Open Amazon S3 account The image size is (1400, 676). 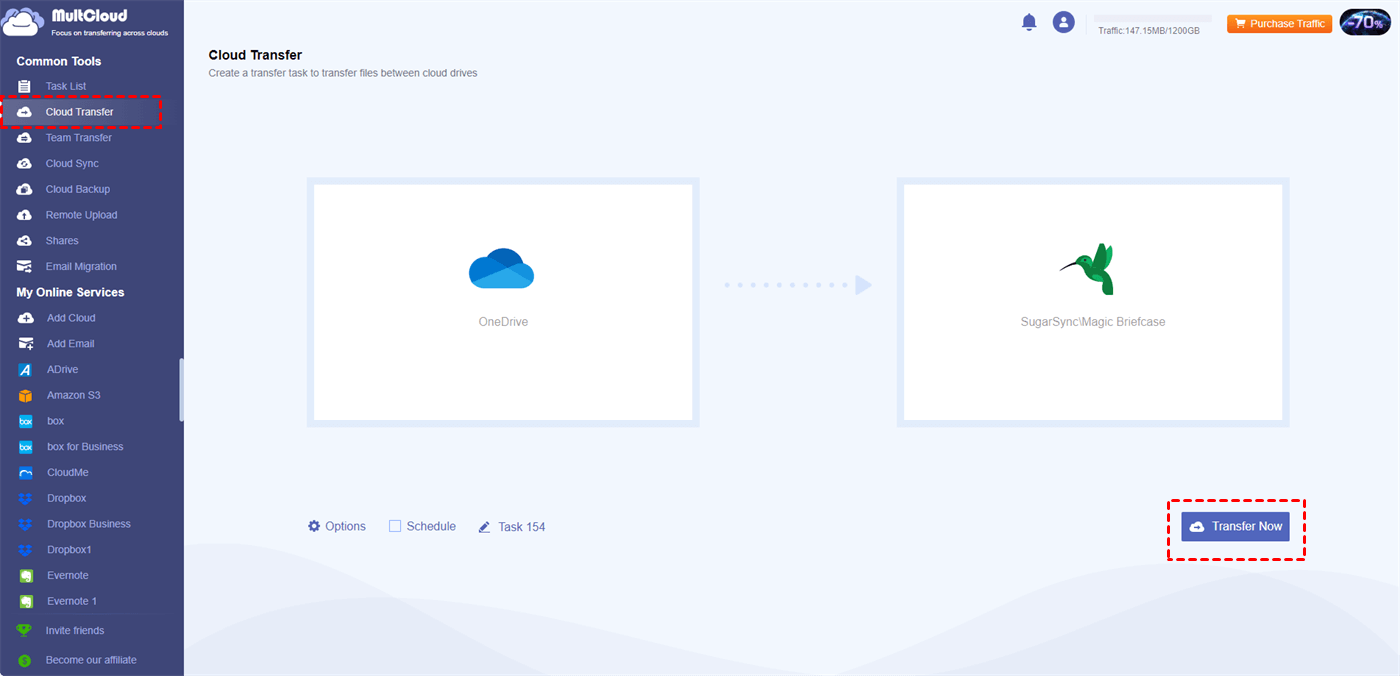[74, 396]
